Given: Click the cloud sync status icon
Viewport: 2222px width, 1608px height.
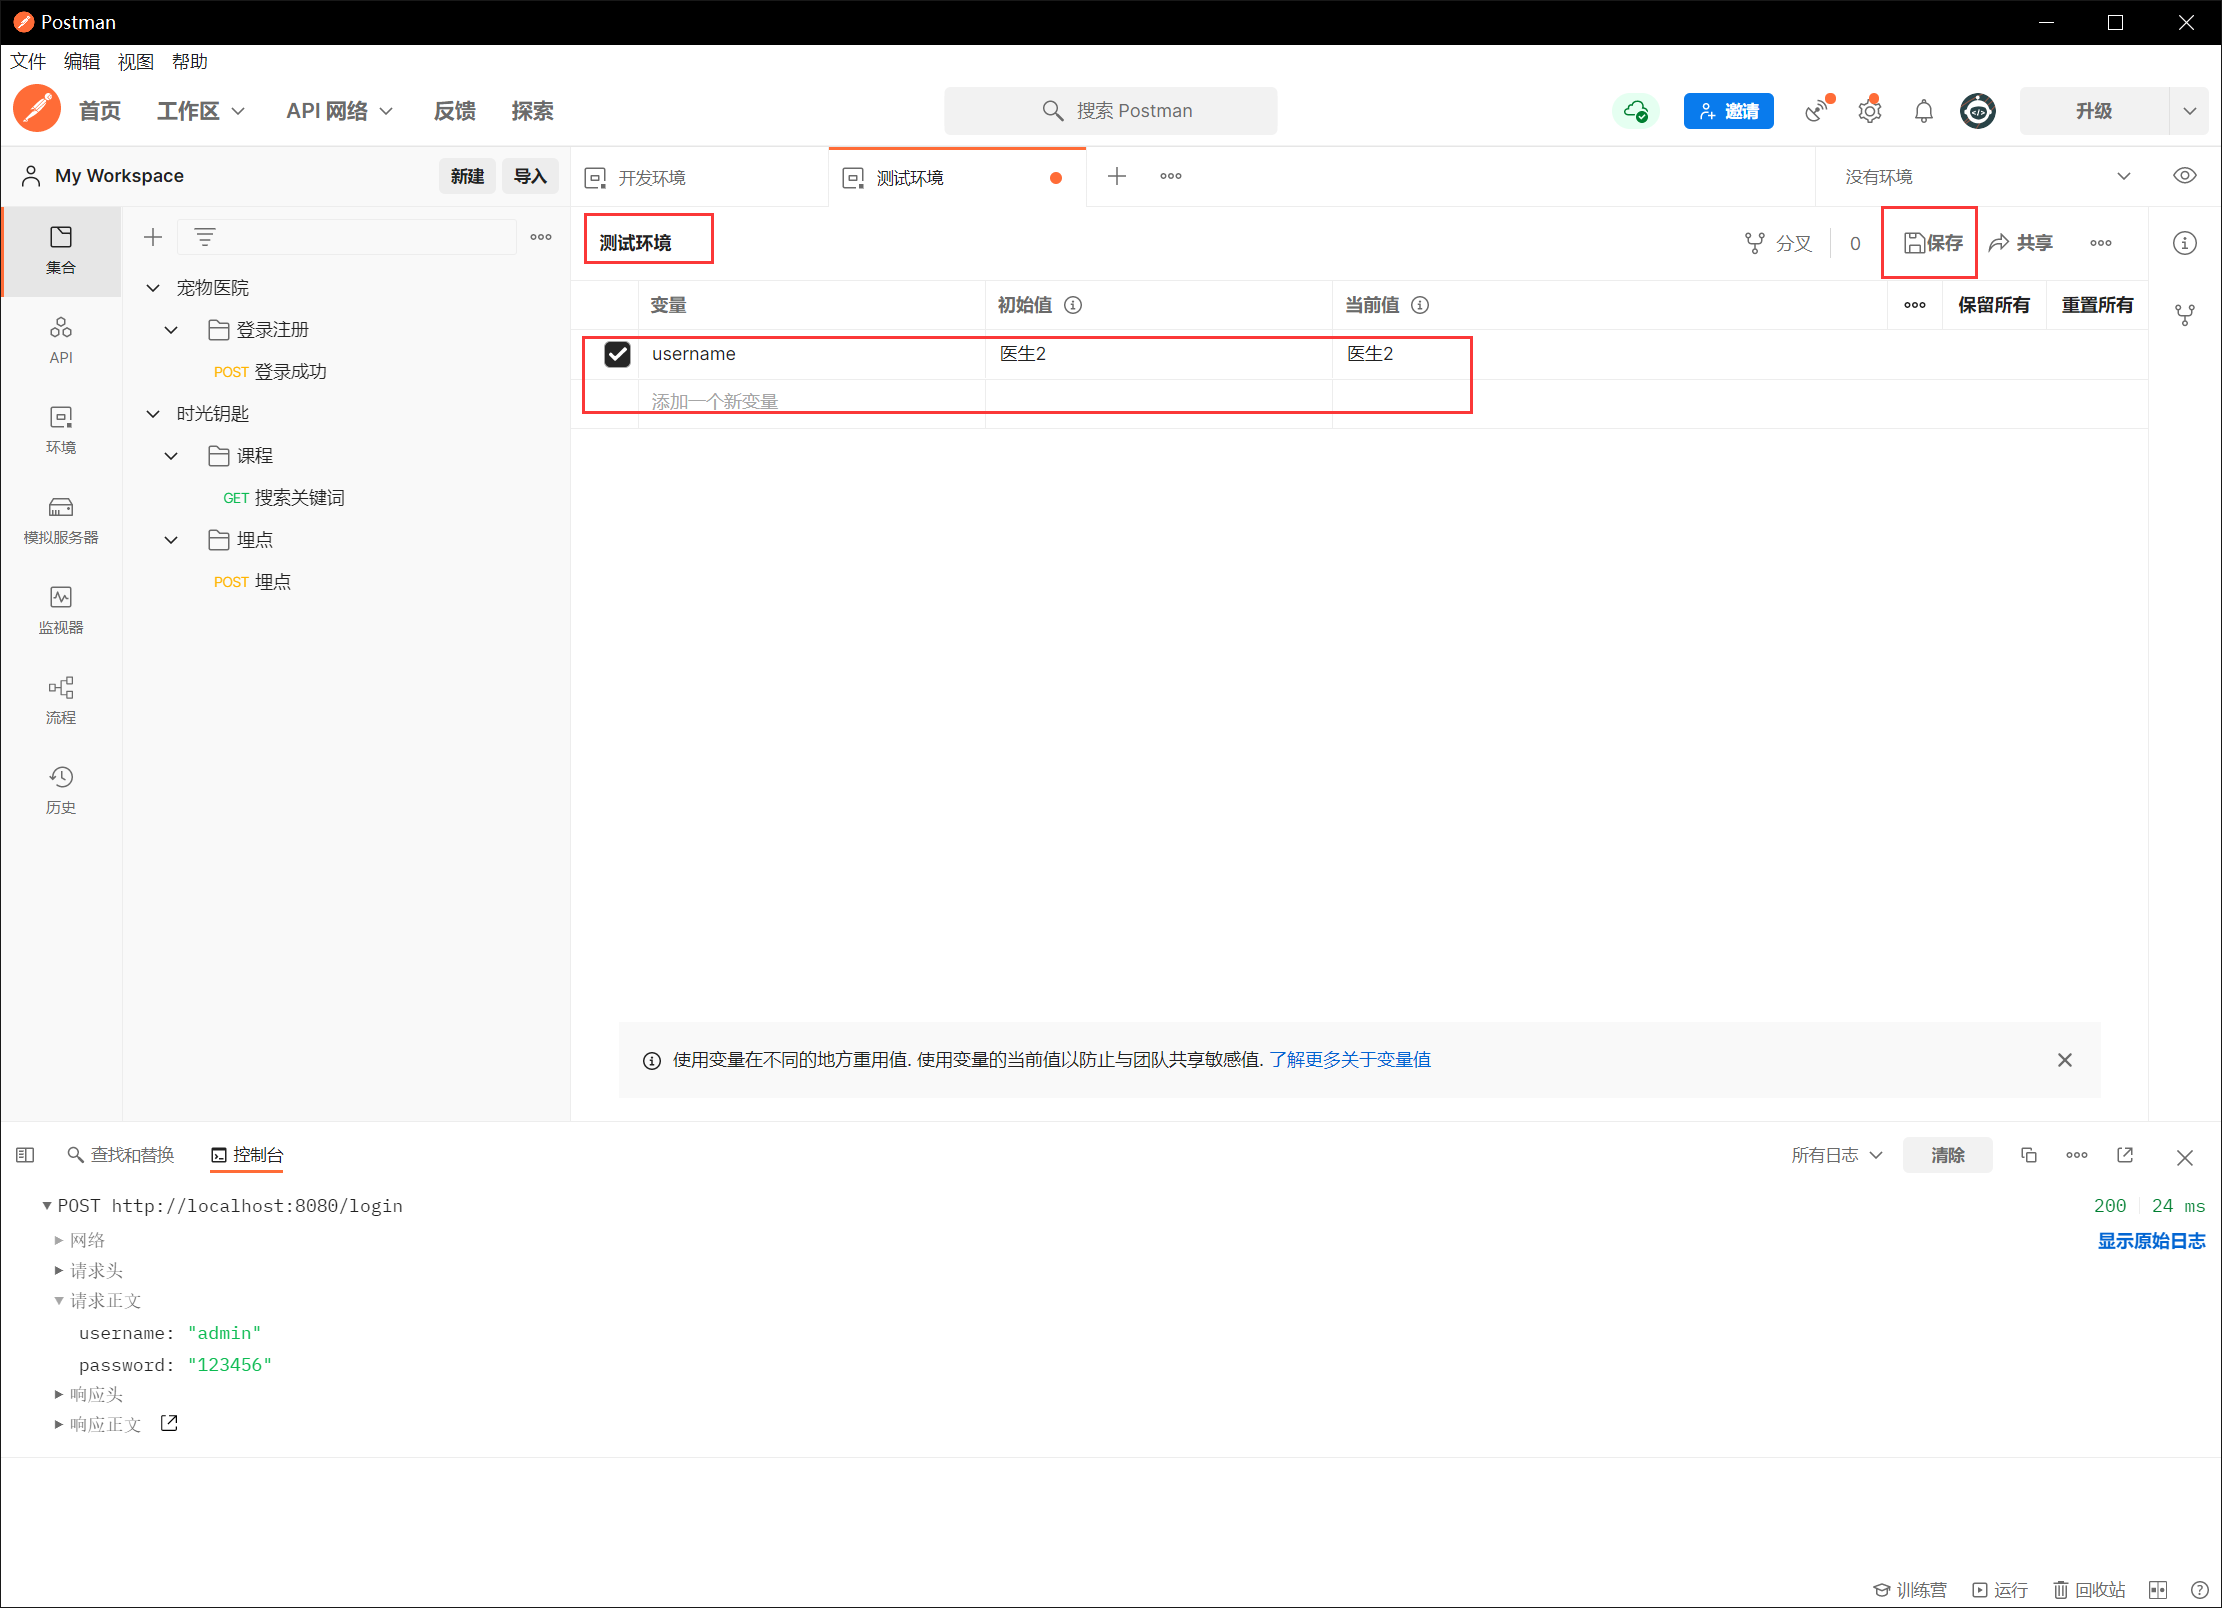Looking at the screenshot, I should coord(1635,111).
